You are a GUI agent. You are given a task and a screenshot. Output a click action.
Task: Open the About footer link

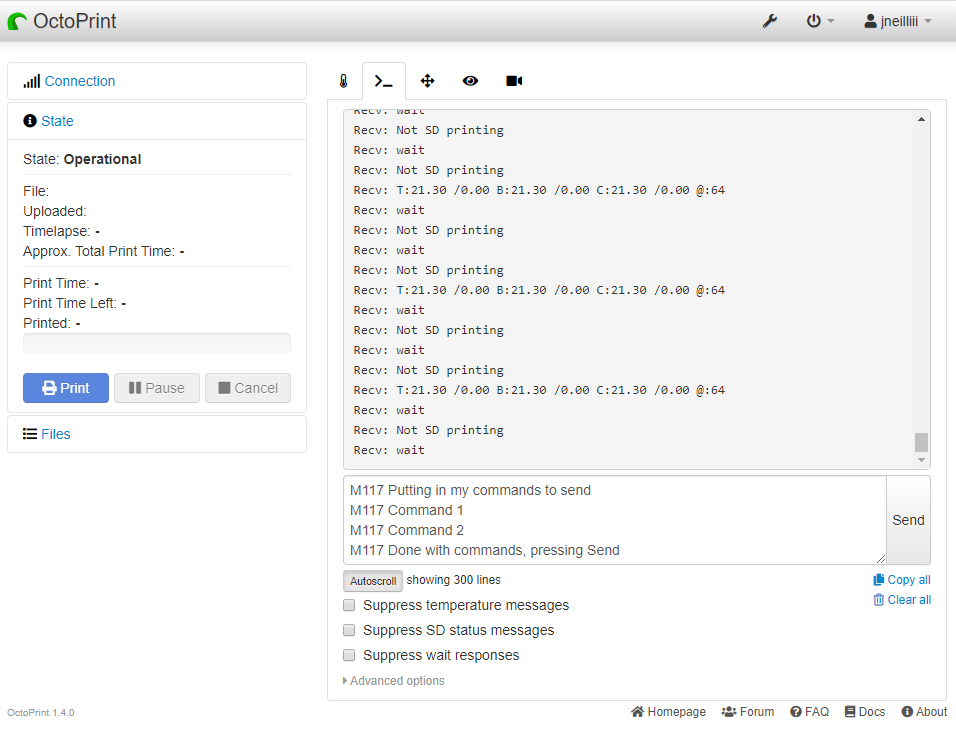[924, 712]
